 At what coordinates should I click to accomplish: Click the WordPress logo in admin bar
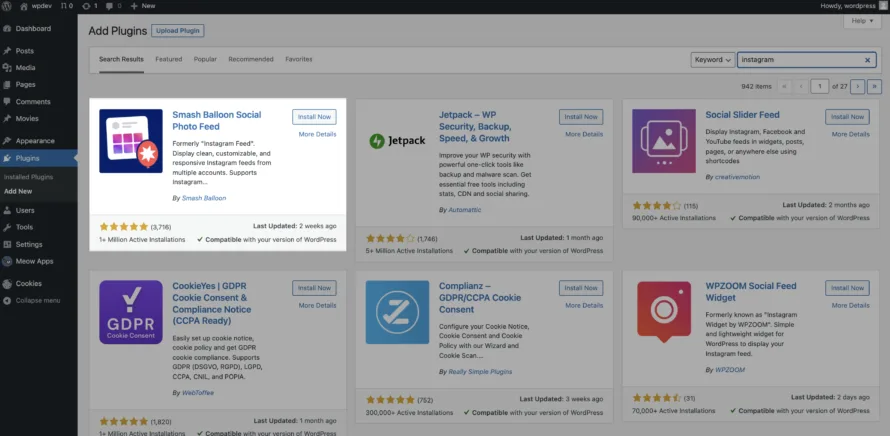[x=8, y=6]
